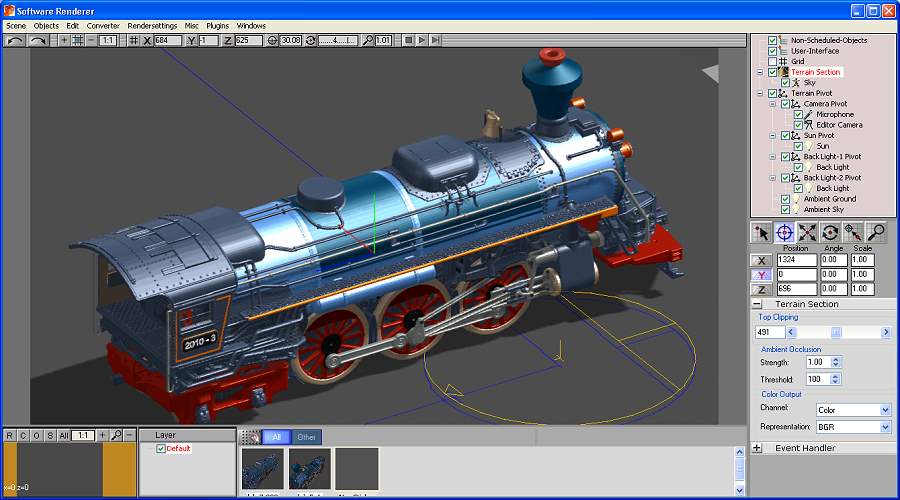Collapse the Camera Pivot tree node
Screen dimensions: 900x500
773,104
